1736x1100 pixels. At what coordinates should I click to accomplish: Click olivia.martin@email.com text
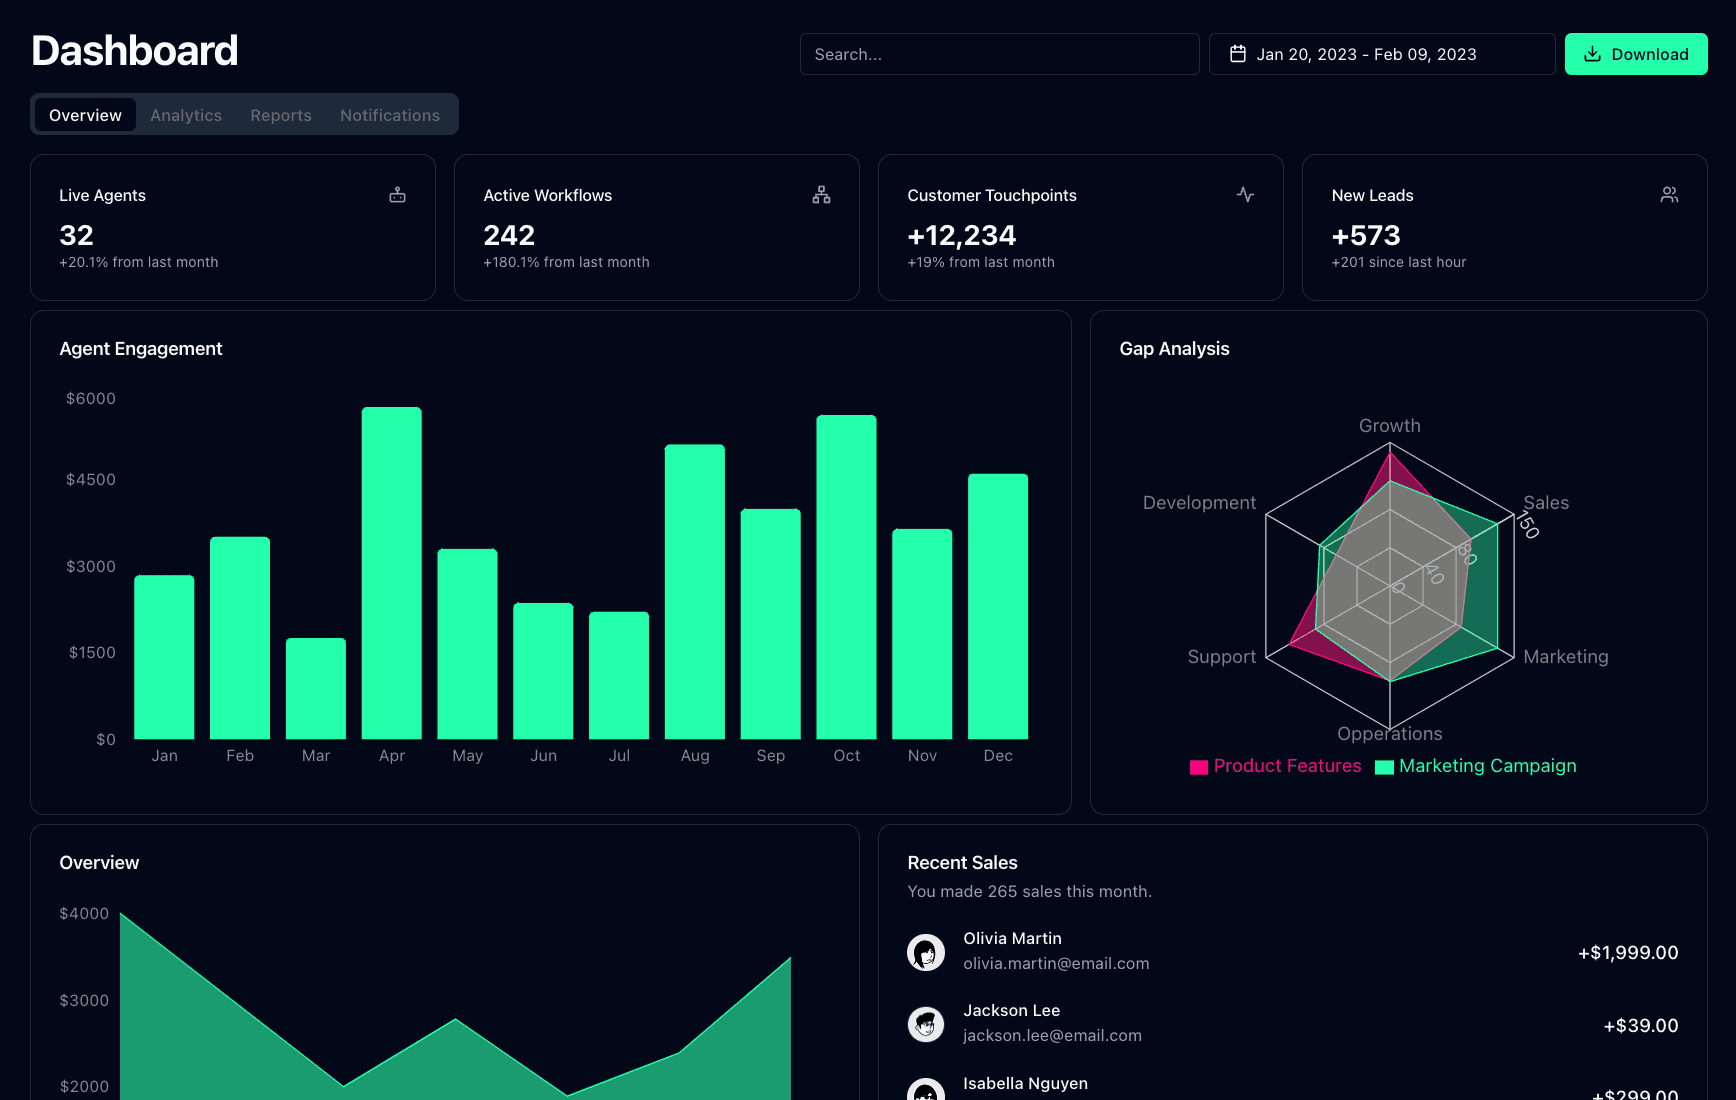1056,964
